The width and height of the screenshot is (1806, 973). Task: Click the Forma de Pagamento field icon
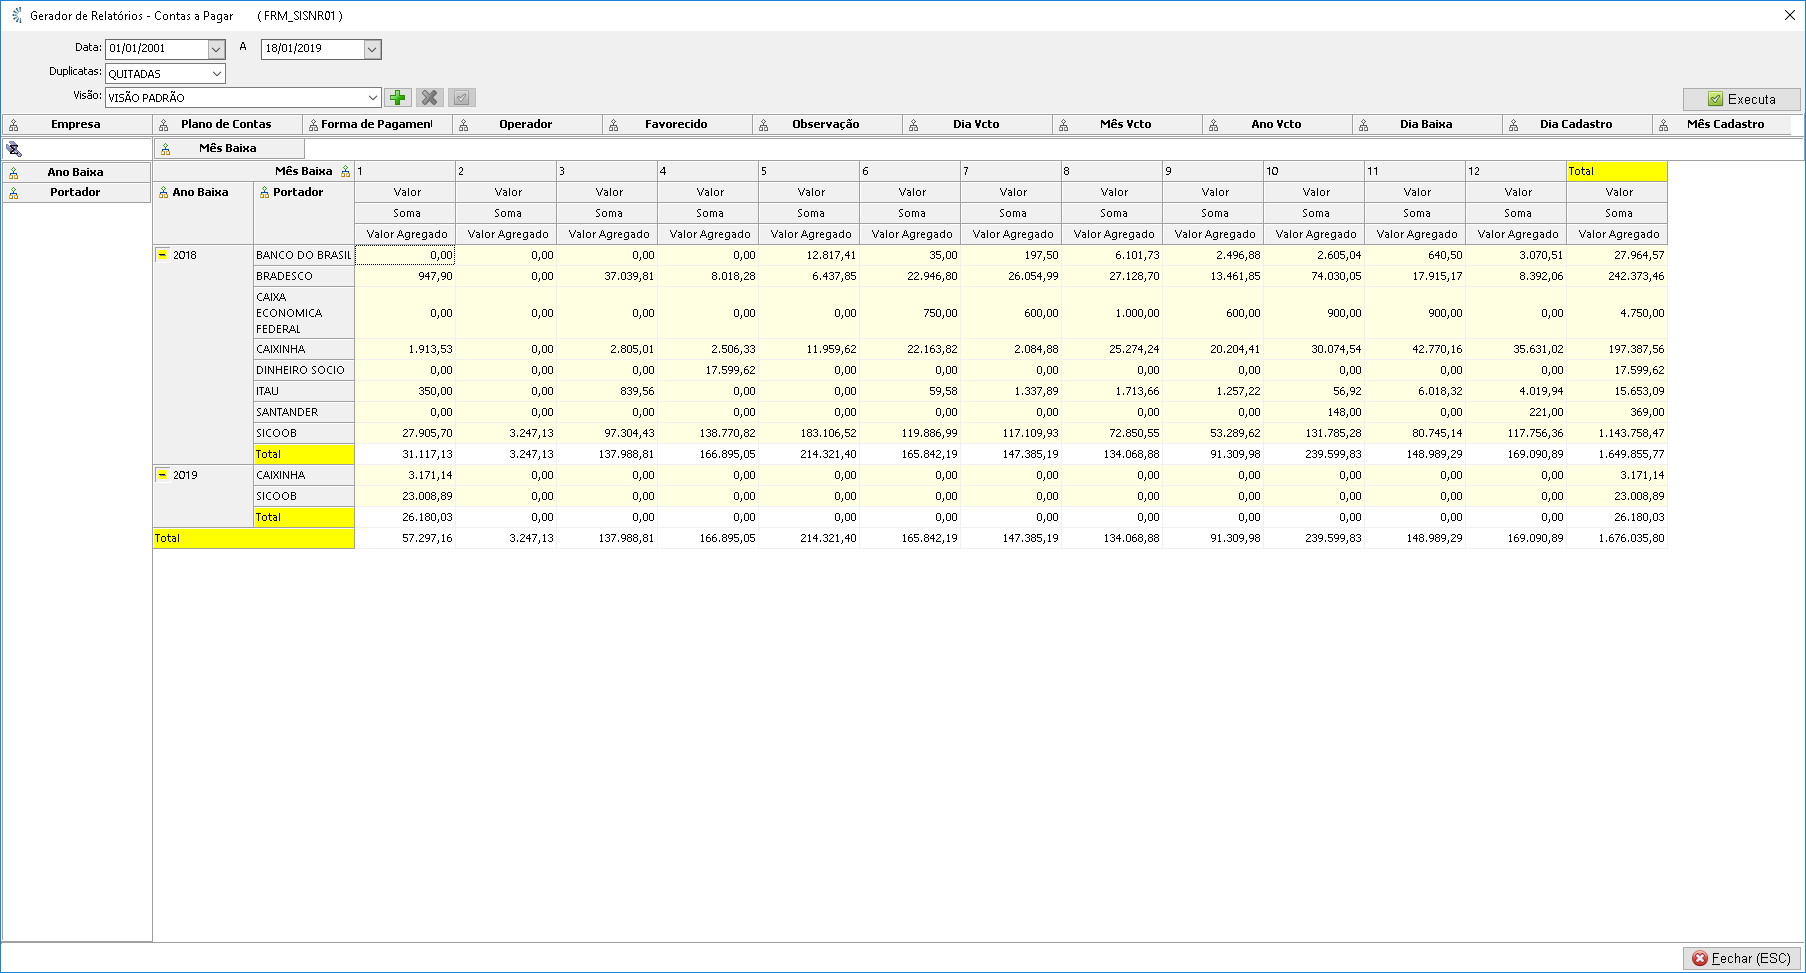pos(314,125)
